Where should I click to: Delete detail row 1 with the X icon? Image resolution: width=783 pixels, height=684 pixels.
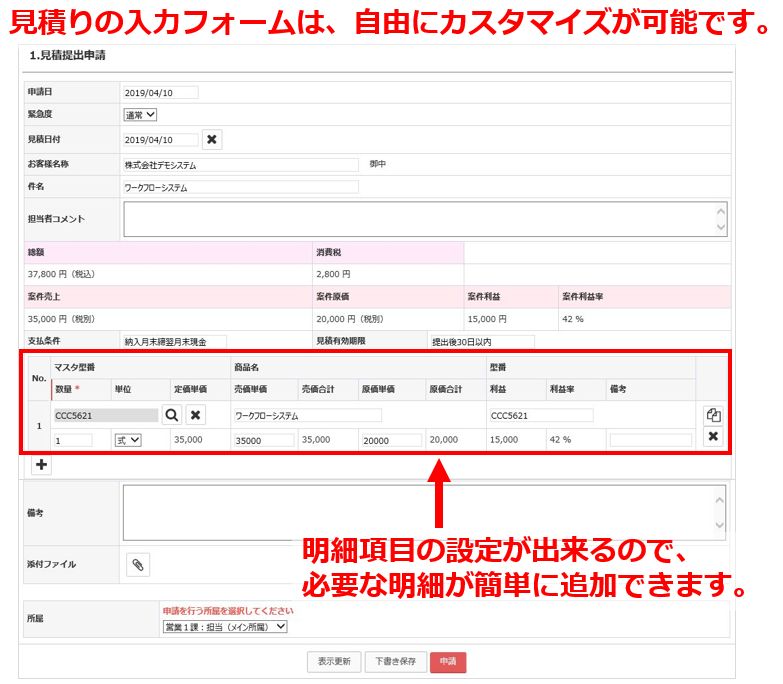[x=713, y=437]
